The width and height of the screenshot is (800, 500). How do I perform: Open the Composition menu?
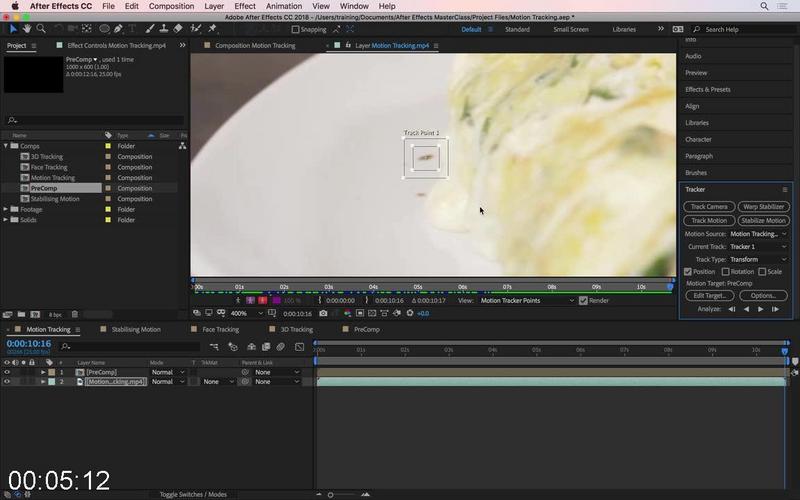(171, 6)
